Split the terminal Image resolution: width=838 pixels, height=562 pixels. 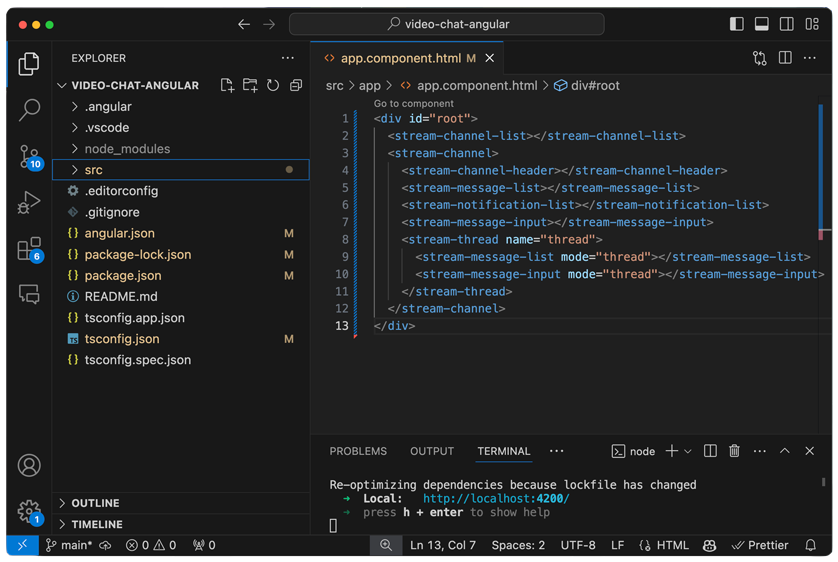(x=710, y=451)
